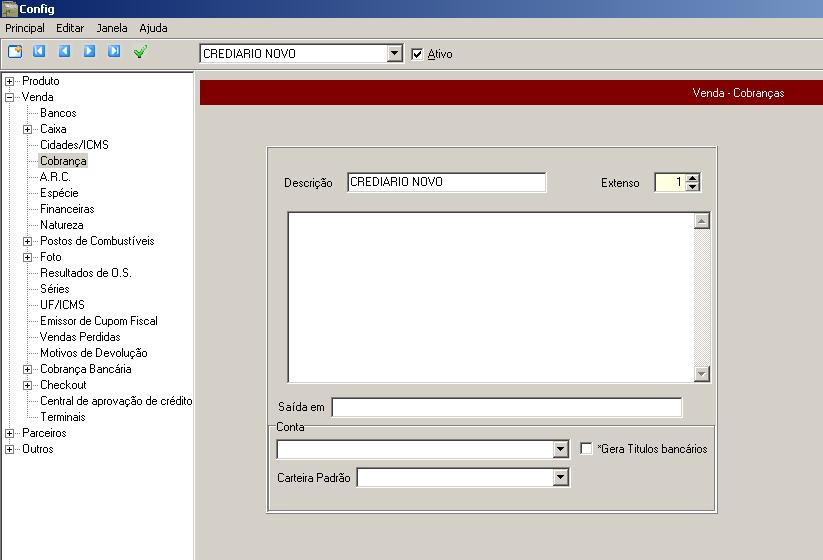Select the Checkout tree label
The image size is (823, 560).
coord(63,385)
